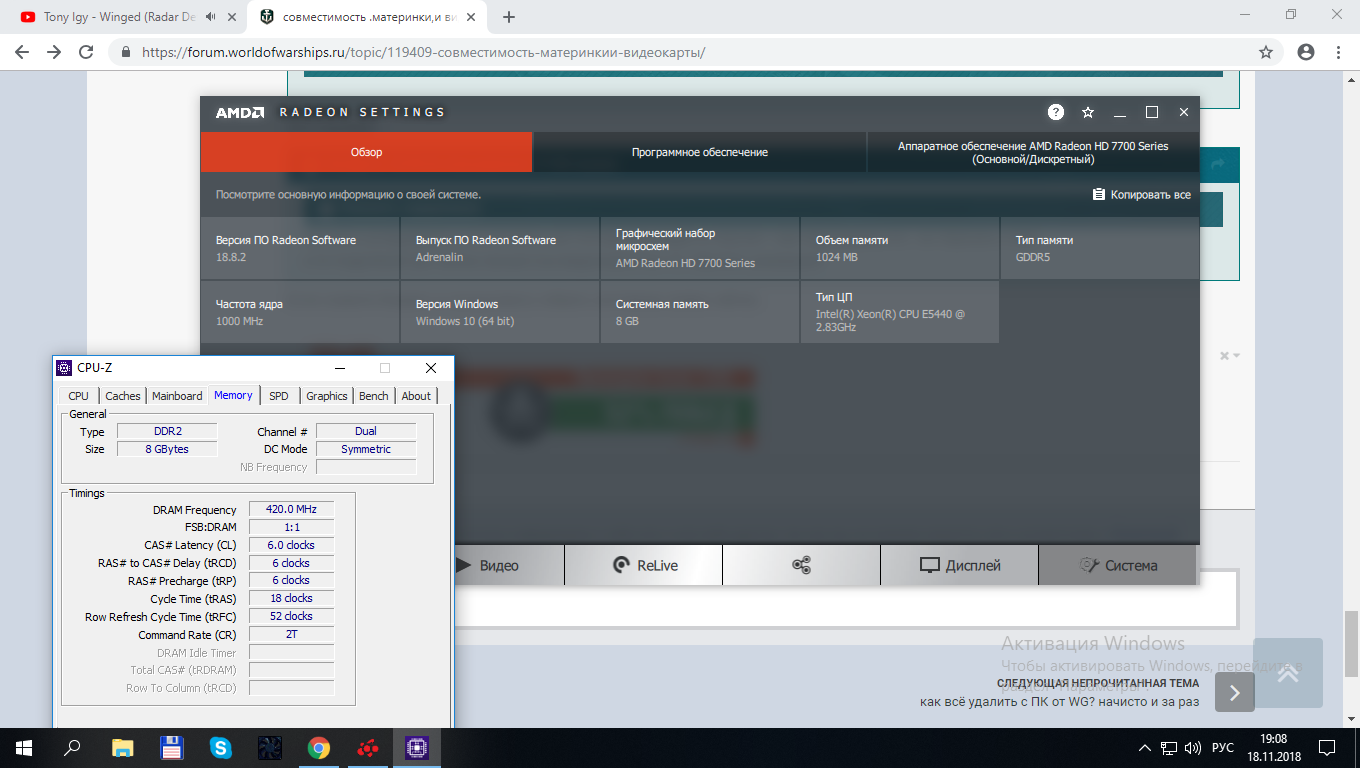The image size is (1360, 768).
Task: Click the Копировать все button
Action: (x=1142, y=195)
